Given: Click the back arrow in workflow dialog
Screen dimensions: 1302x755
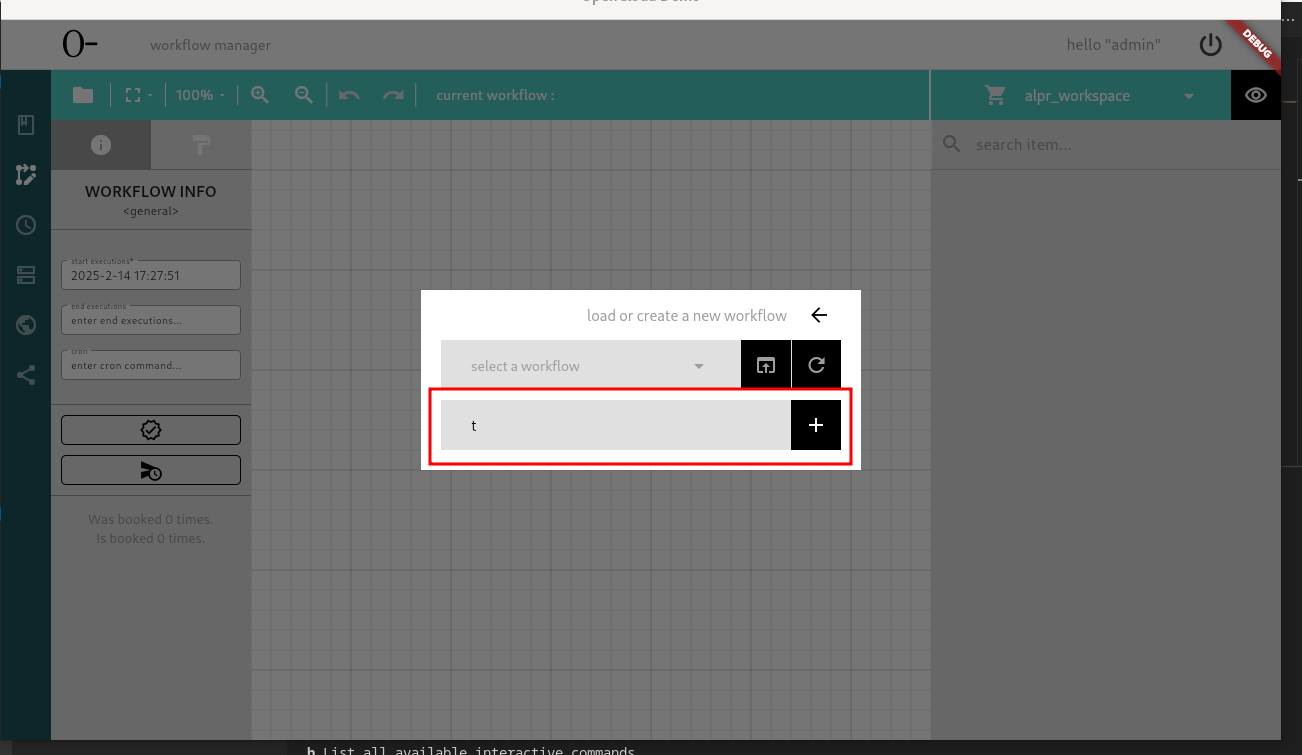Looking at the screenshot, I should (819, 315).
